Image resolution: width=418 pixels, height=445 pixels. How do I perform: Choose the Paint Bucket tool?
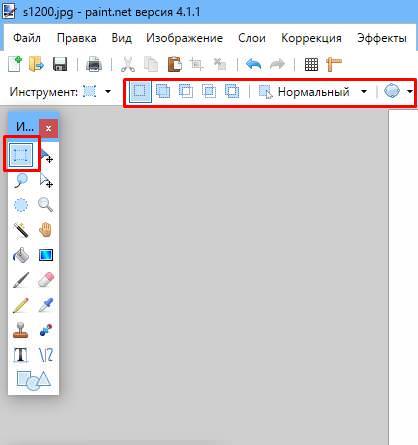click(x=21, y=255)
